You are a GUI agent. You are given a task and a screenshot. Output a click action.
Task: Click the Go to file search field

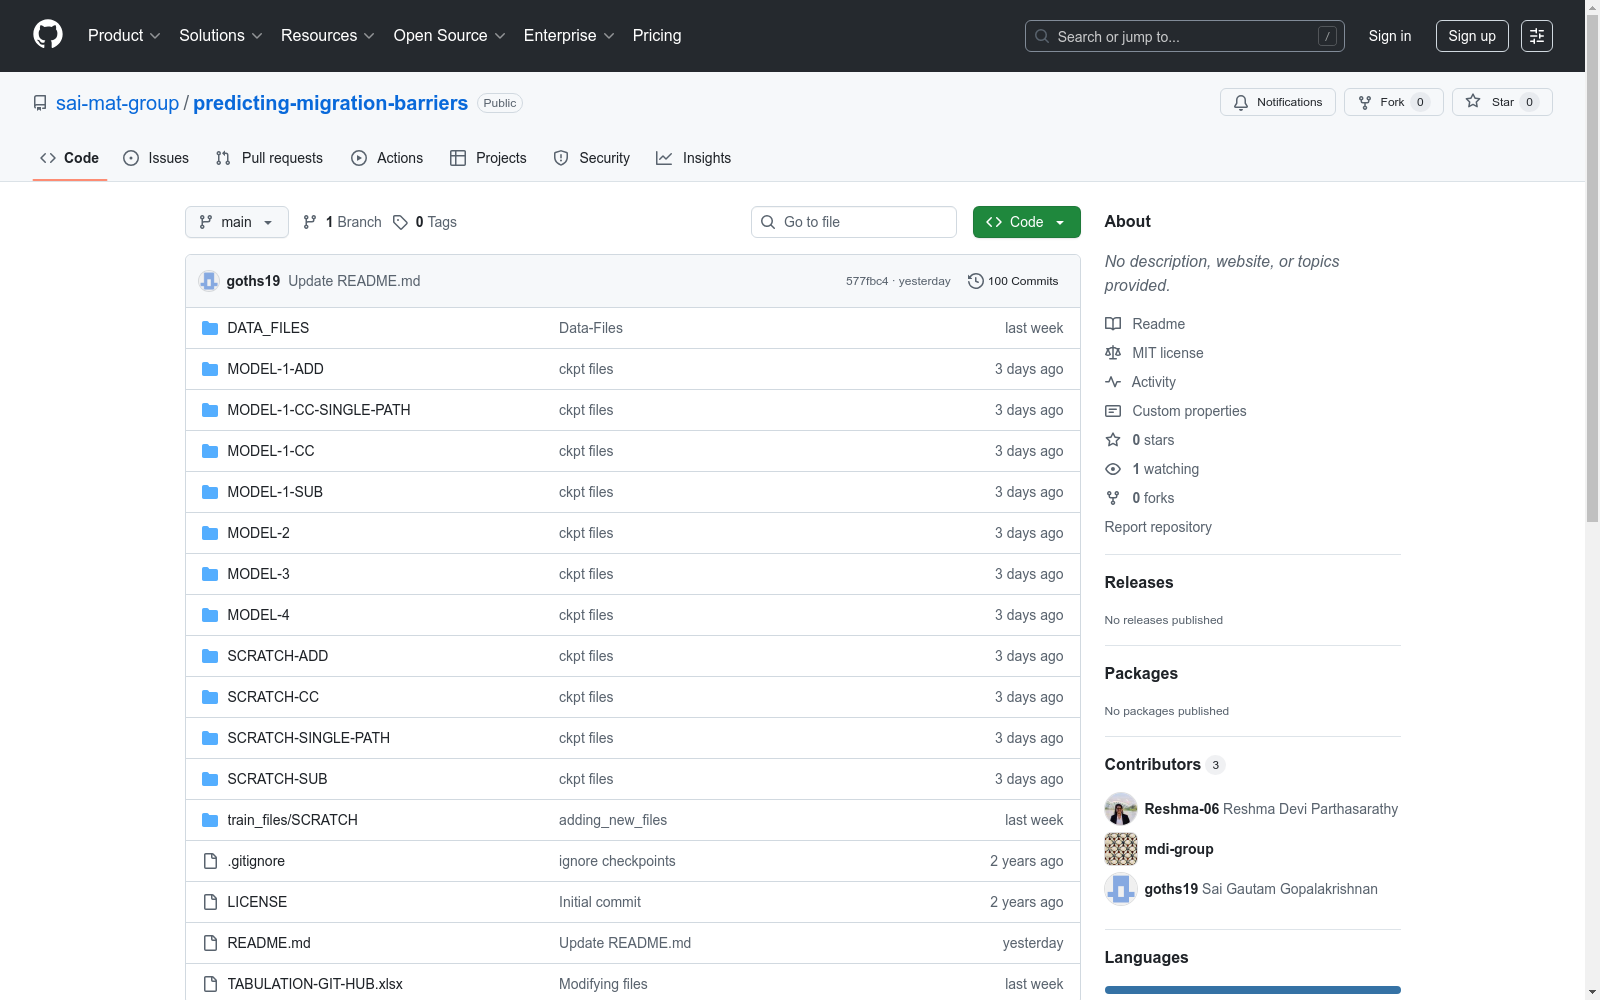[x=854, y=222]
